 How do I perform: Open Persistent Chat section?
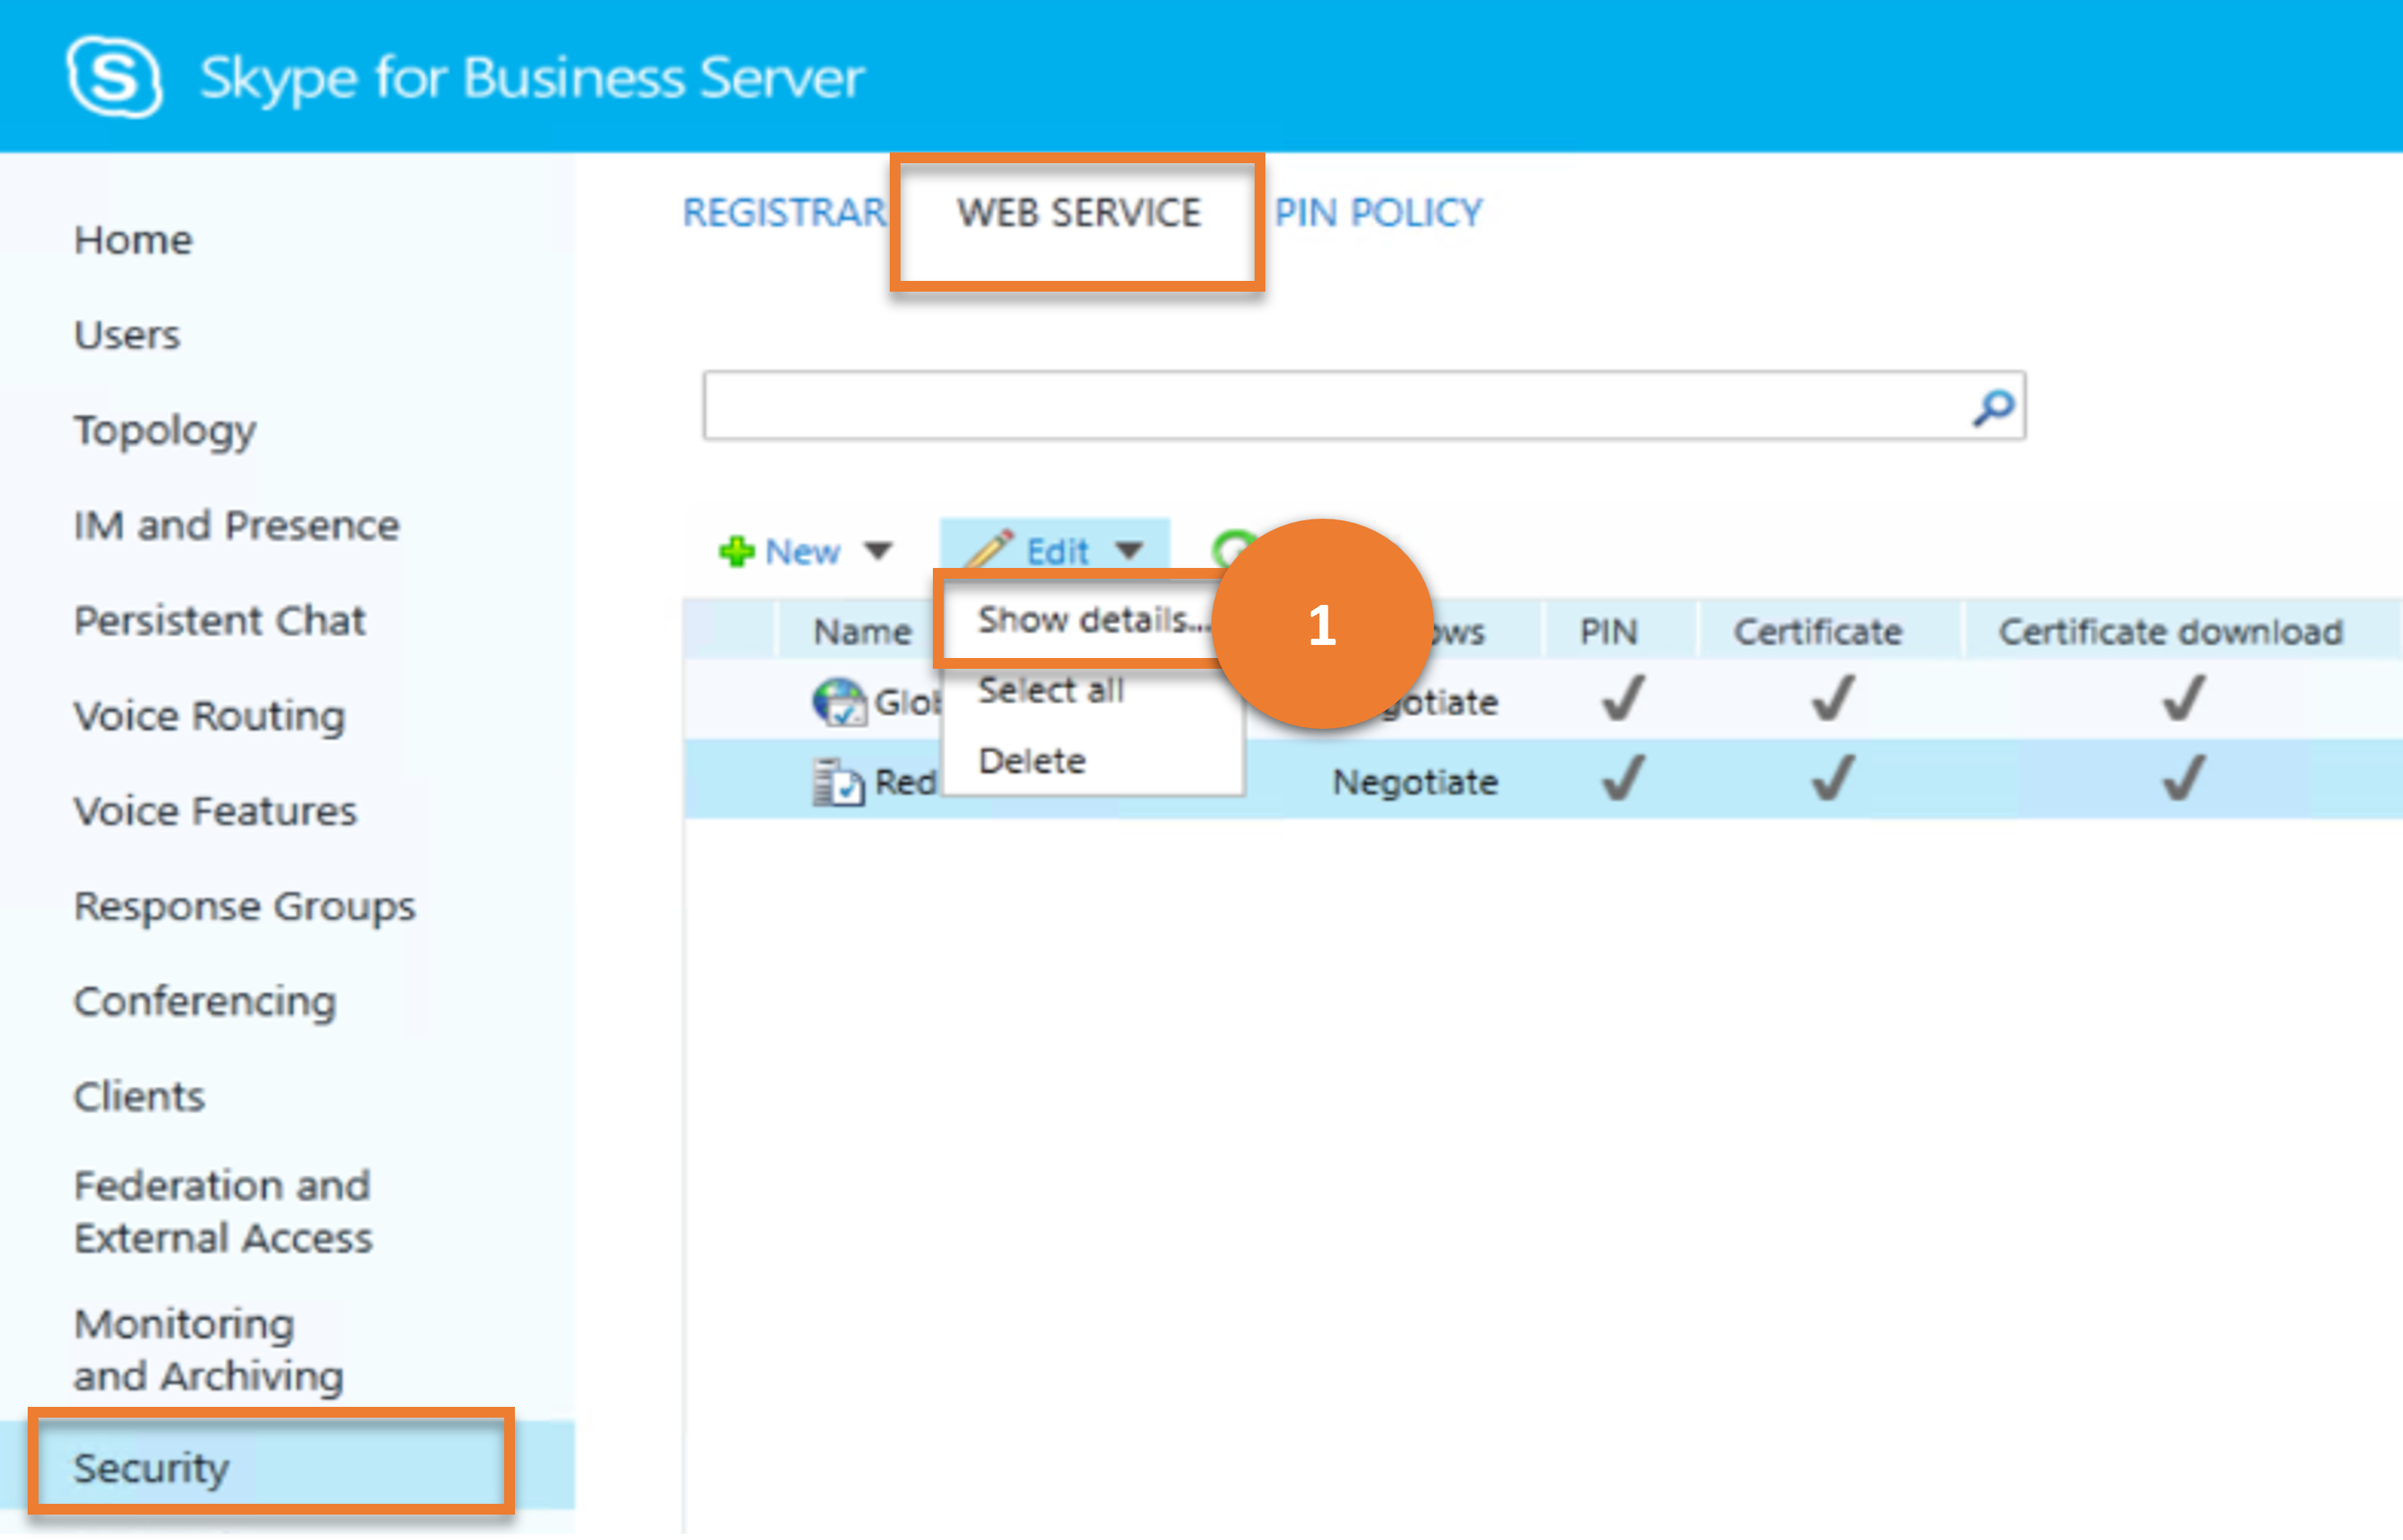(220, 621)
